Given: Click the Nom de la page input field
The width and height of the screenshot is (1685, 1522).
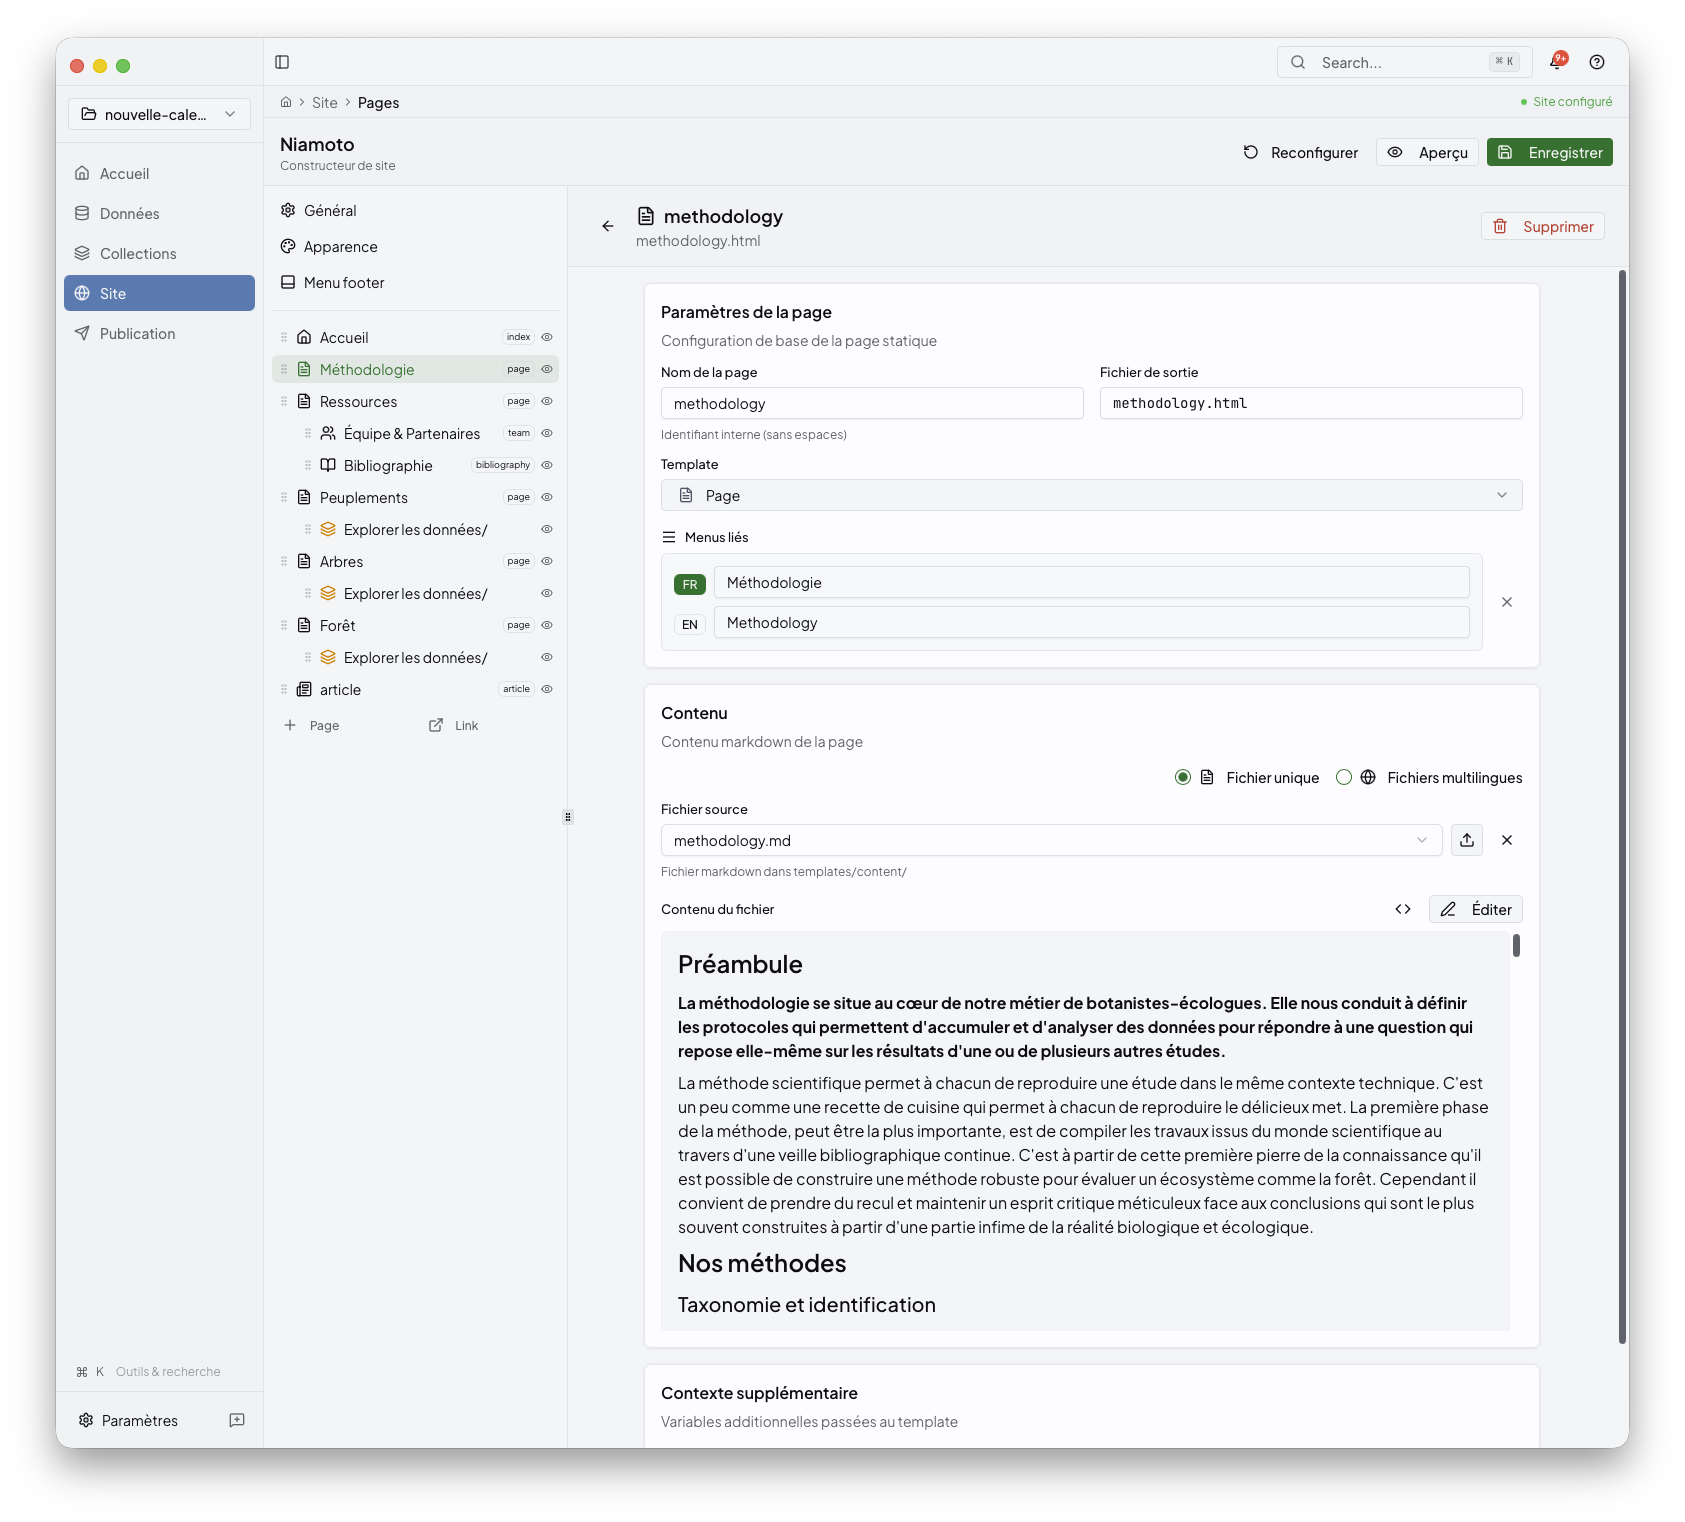Looking at the screenshot, I should click(x=872, y=403).
